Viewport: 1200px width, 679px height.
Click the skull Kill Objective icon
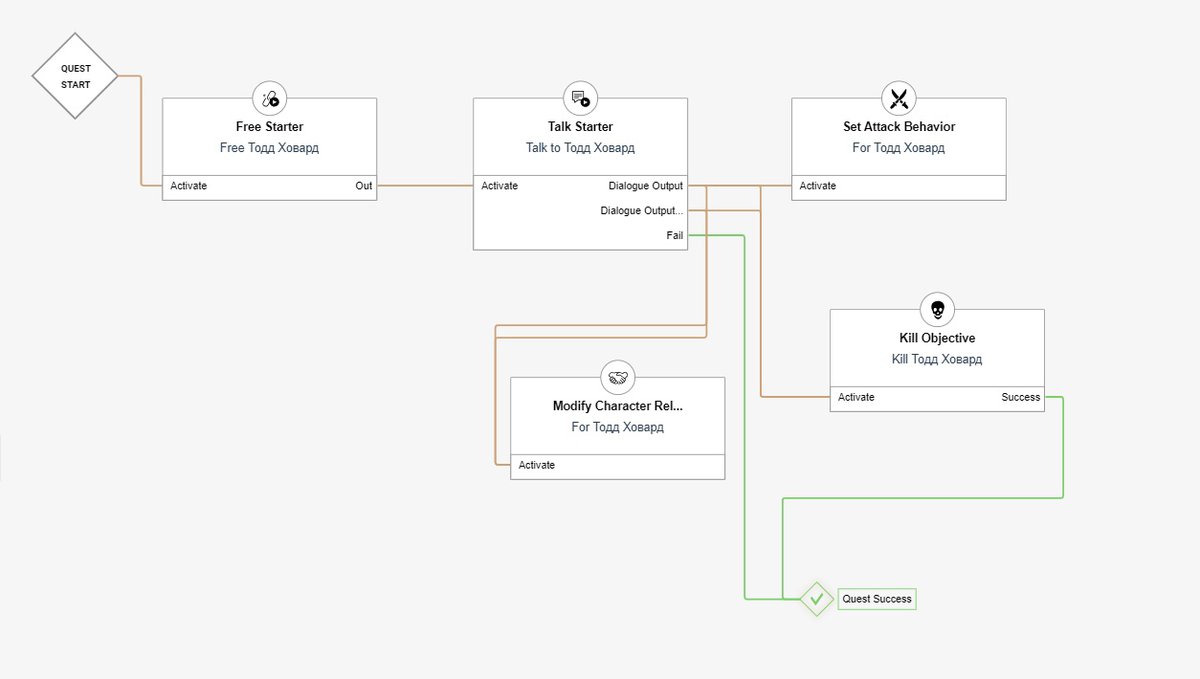(x=937, y=310)
